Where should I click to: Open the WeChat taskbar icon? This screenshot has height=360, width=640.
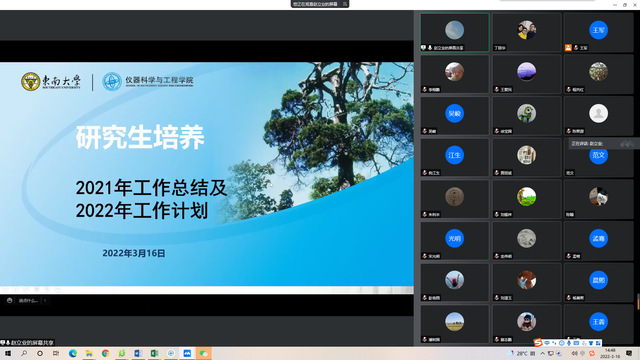click(203, 353)
